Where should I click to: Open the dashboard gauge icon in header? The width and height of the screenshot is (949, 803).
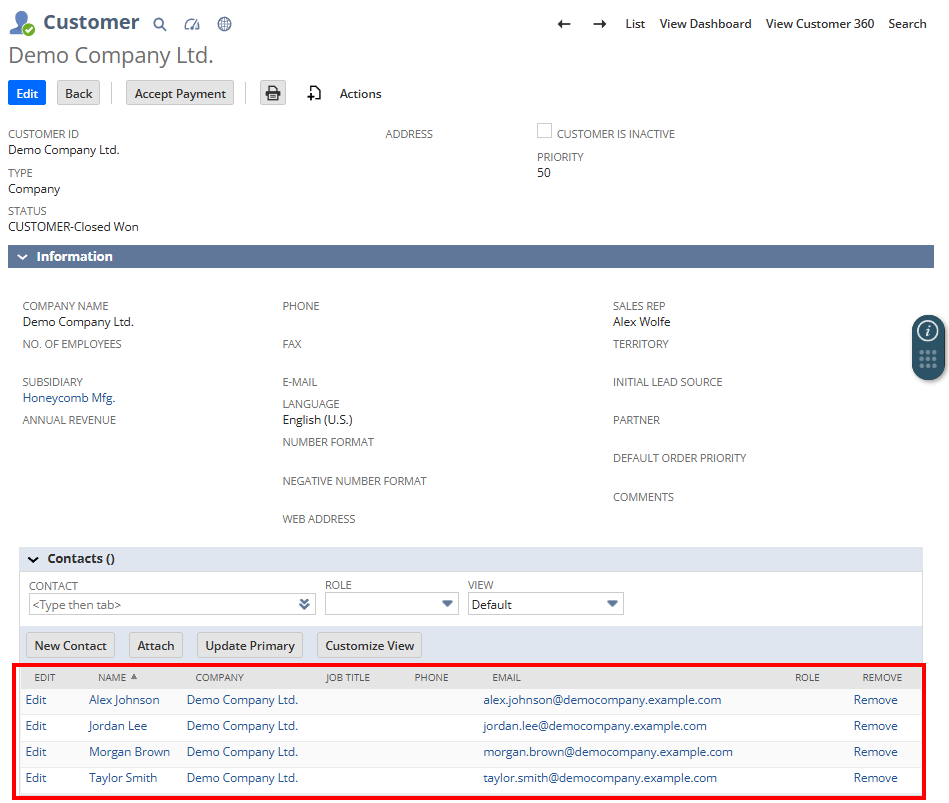click(x=192, y=24)
